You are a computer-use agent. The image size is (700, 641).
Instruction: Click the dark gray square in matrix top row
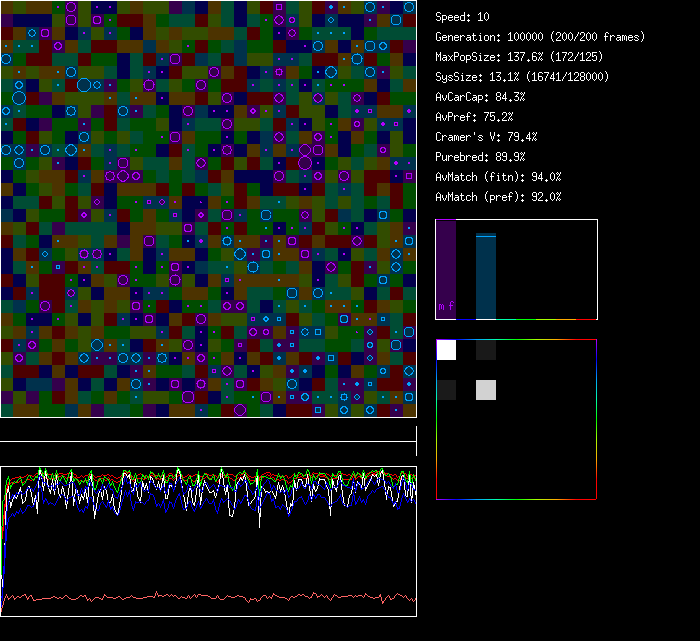click(485, 350)
